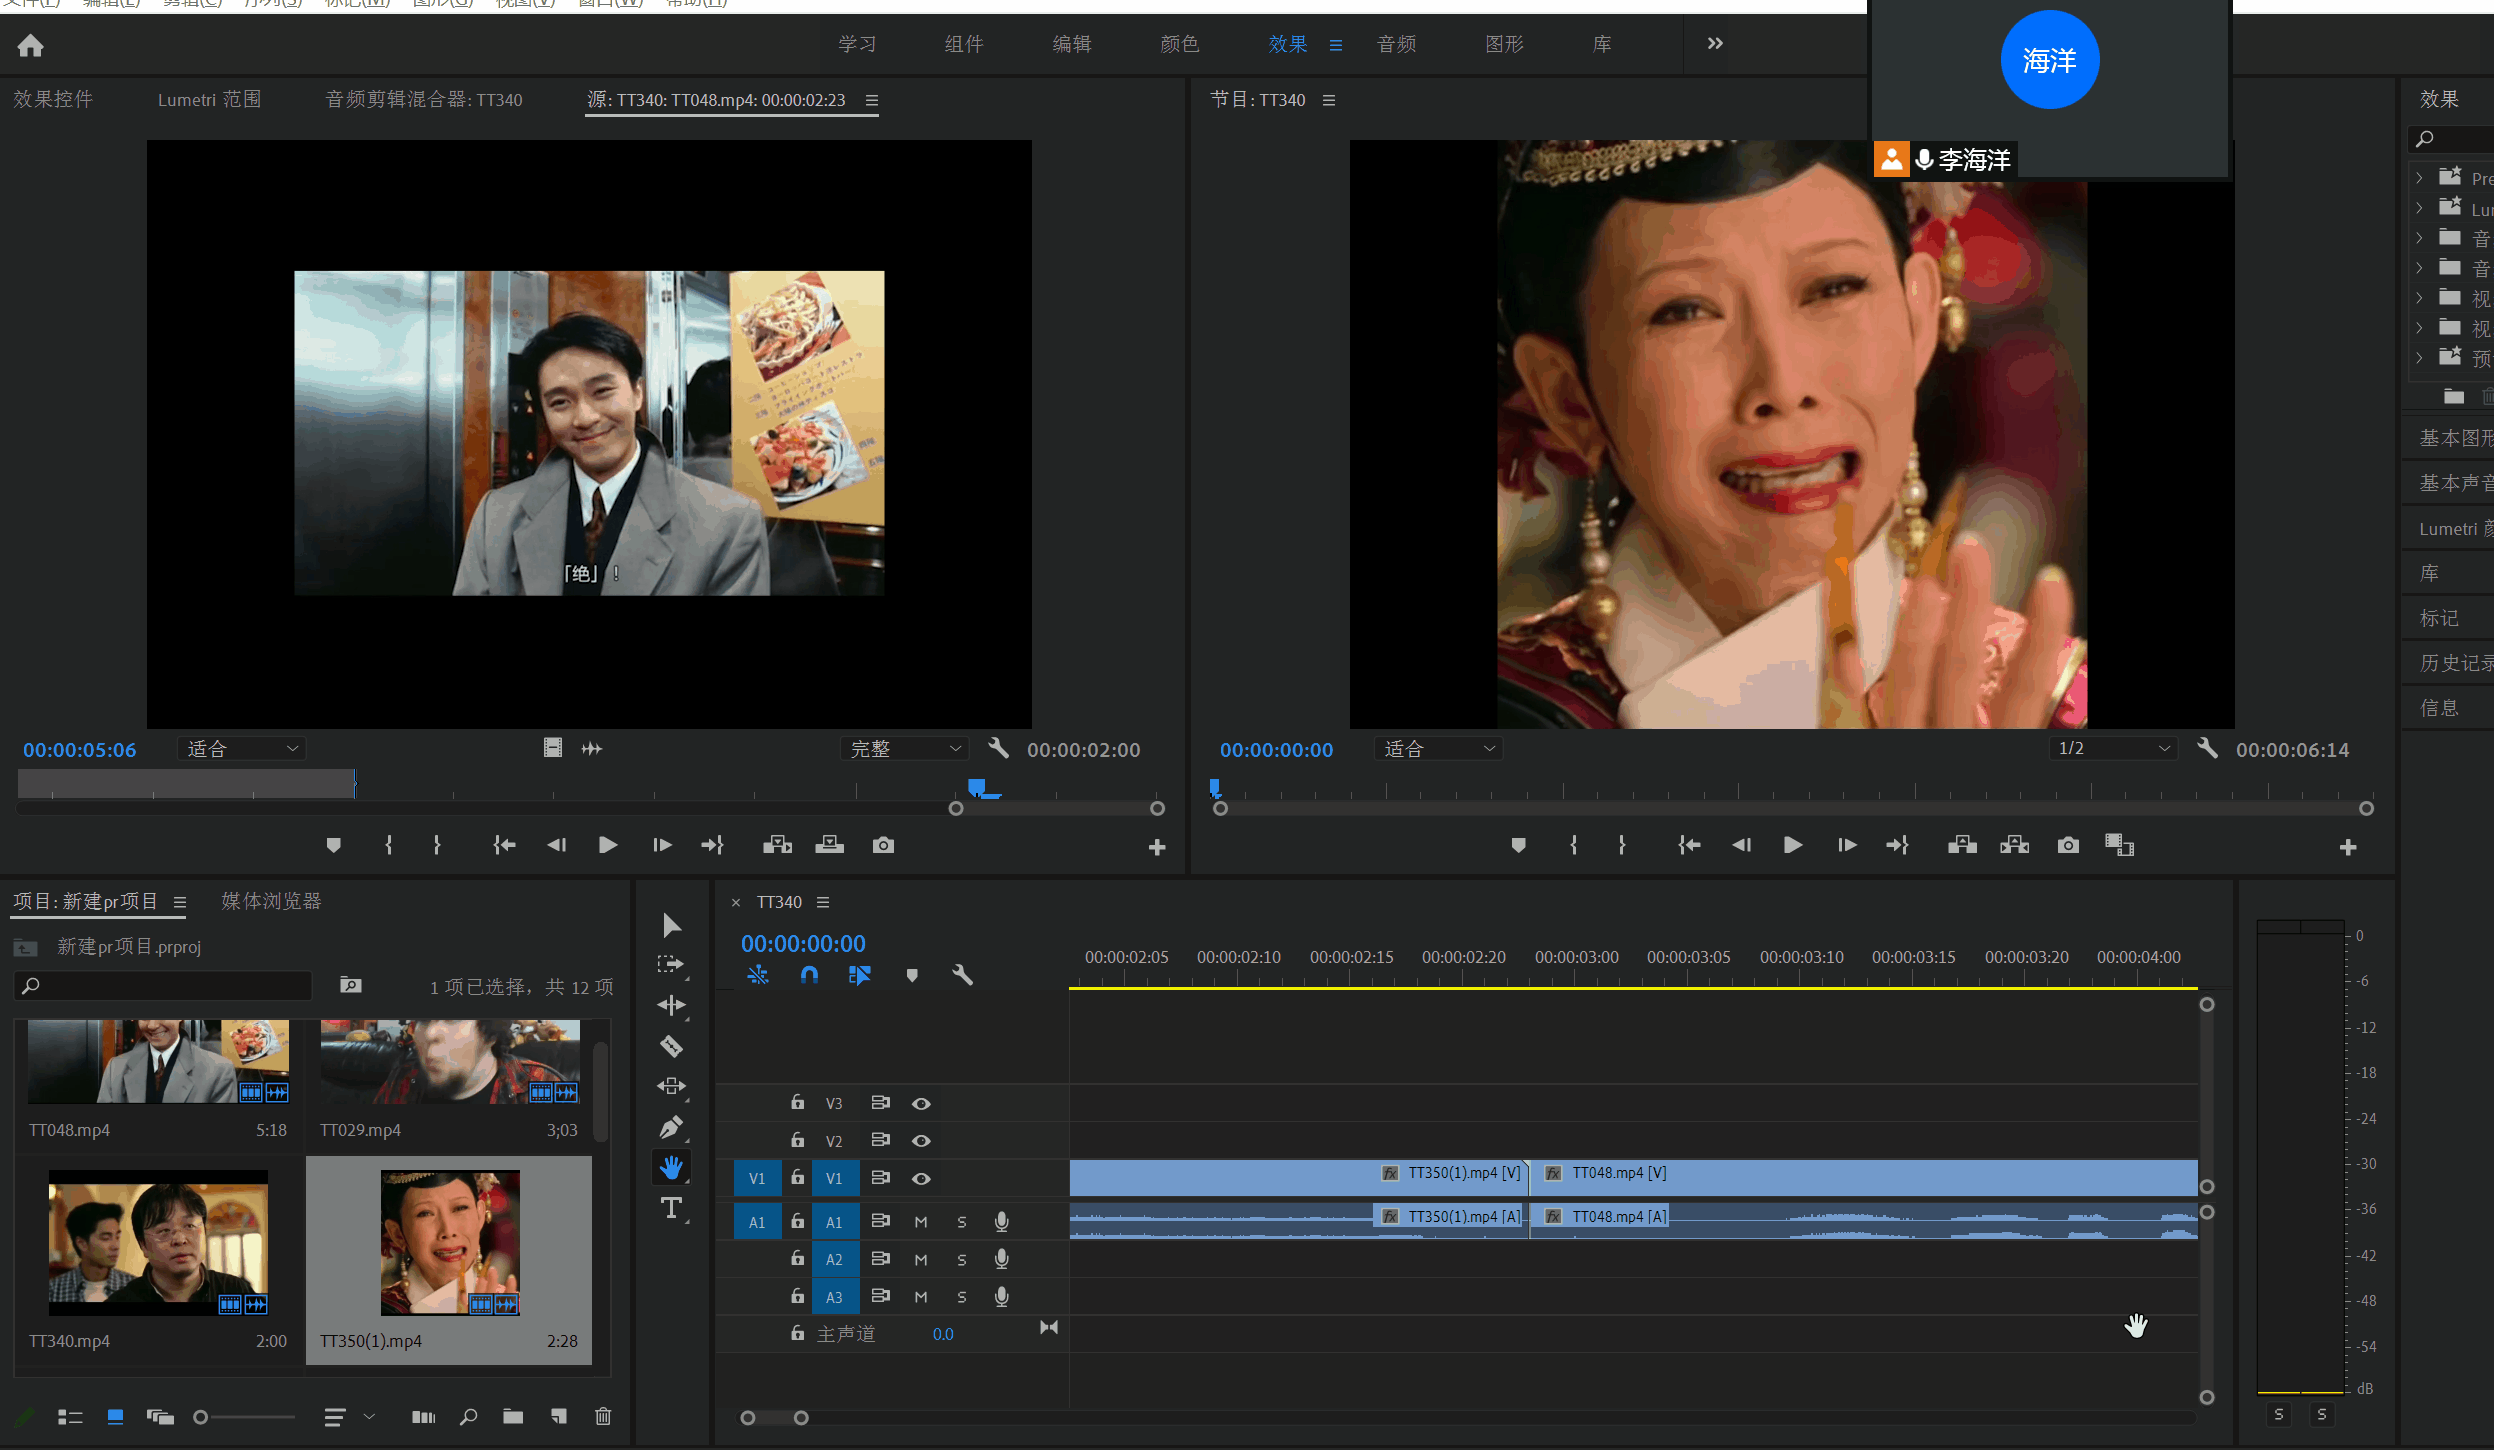Select TT340.mp4 thumbnail in project bin
This screenshot has width=2494, height=1450.
click(x=158, y=1242)
